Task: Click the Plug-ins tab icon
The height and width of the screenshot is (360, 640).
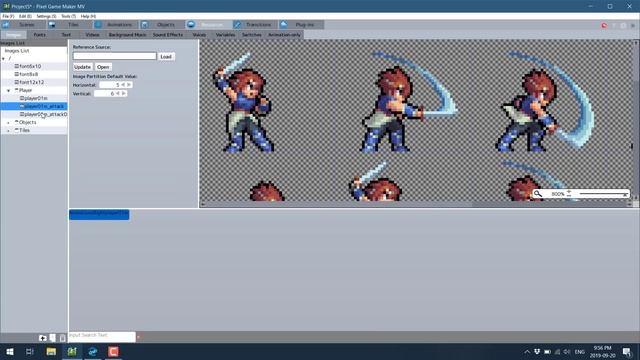Action: [x=284, y=24]
